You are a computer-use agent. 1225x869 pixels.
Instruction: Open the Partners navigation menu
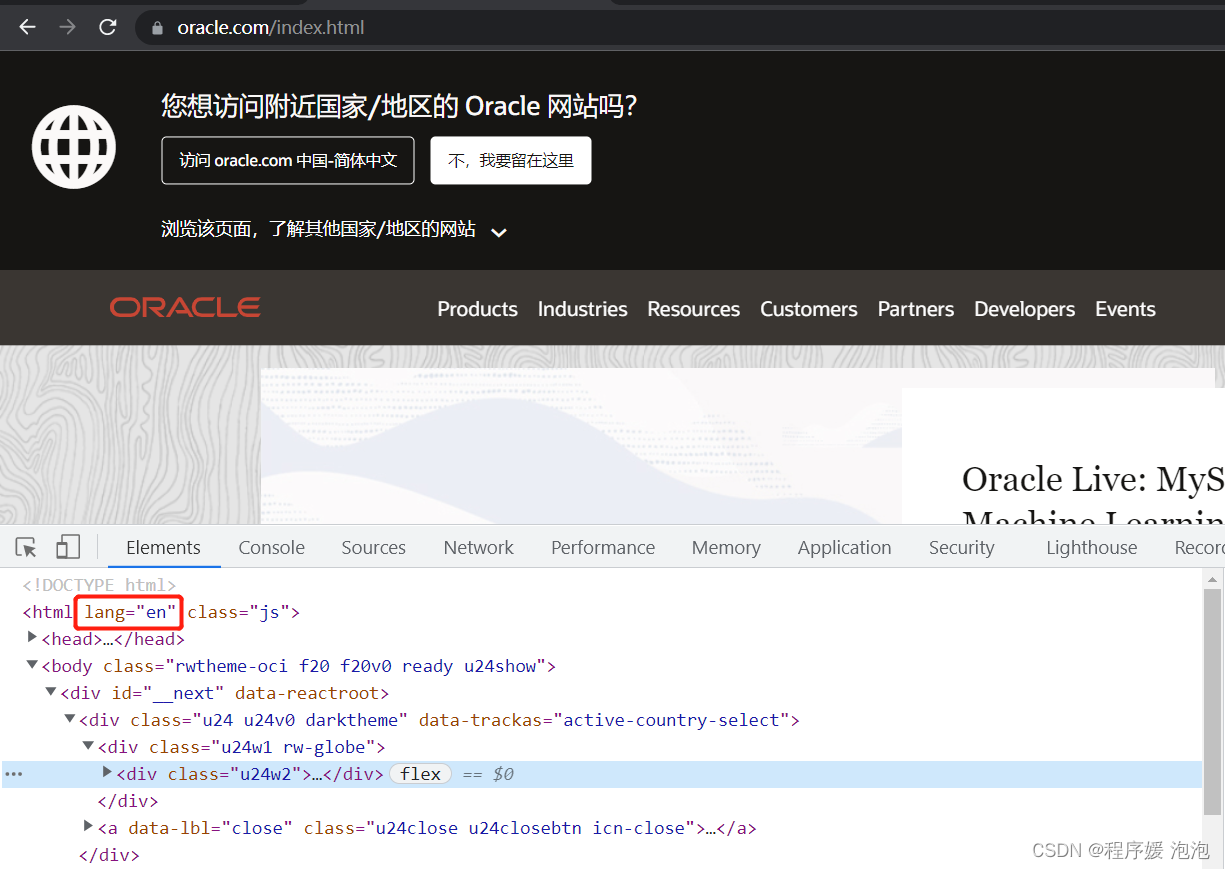(916, 309)
